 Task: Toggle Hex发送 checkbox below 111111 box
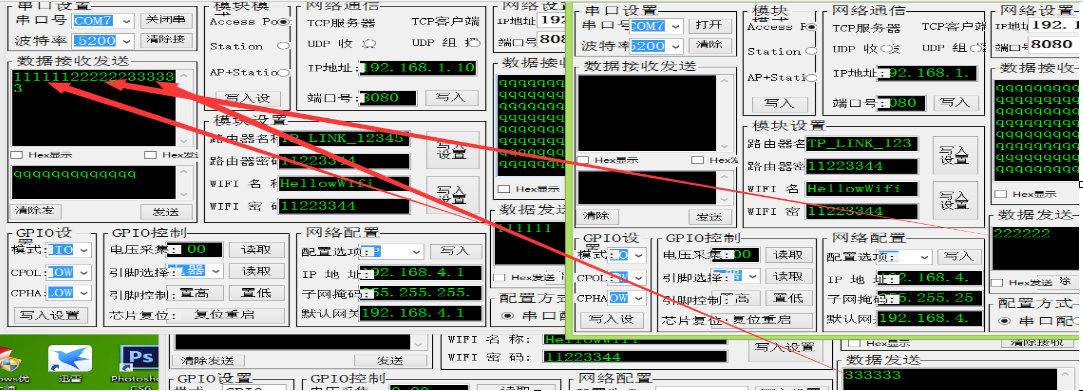pos(499,278)
